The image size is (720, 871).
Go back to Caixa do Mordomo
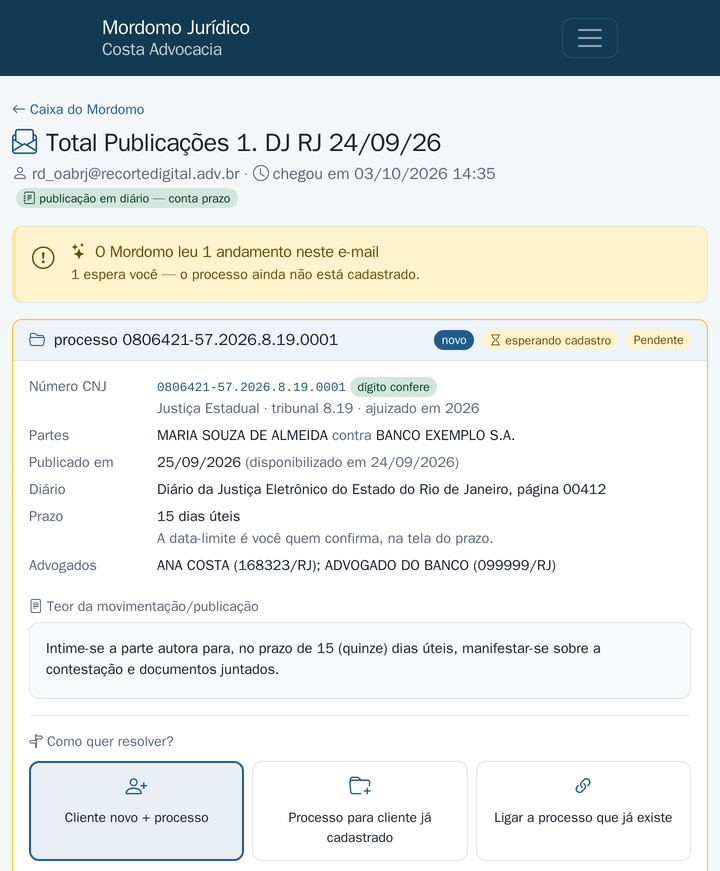78,109
